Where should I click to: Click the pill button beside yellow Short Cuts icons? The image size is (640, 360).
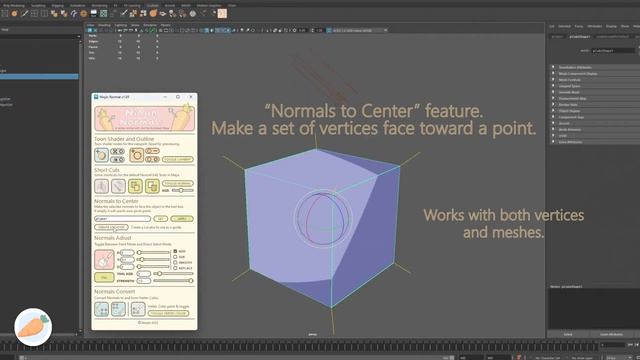(x=178, y=183)
